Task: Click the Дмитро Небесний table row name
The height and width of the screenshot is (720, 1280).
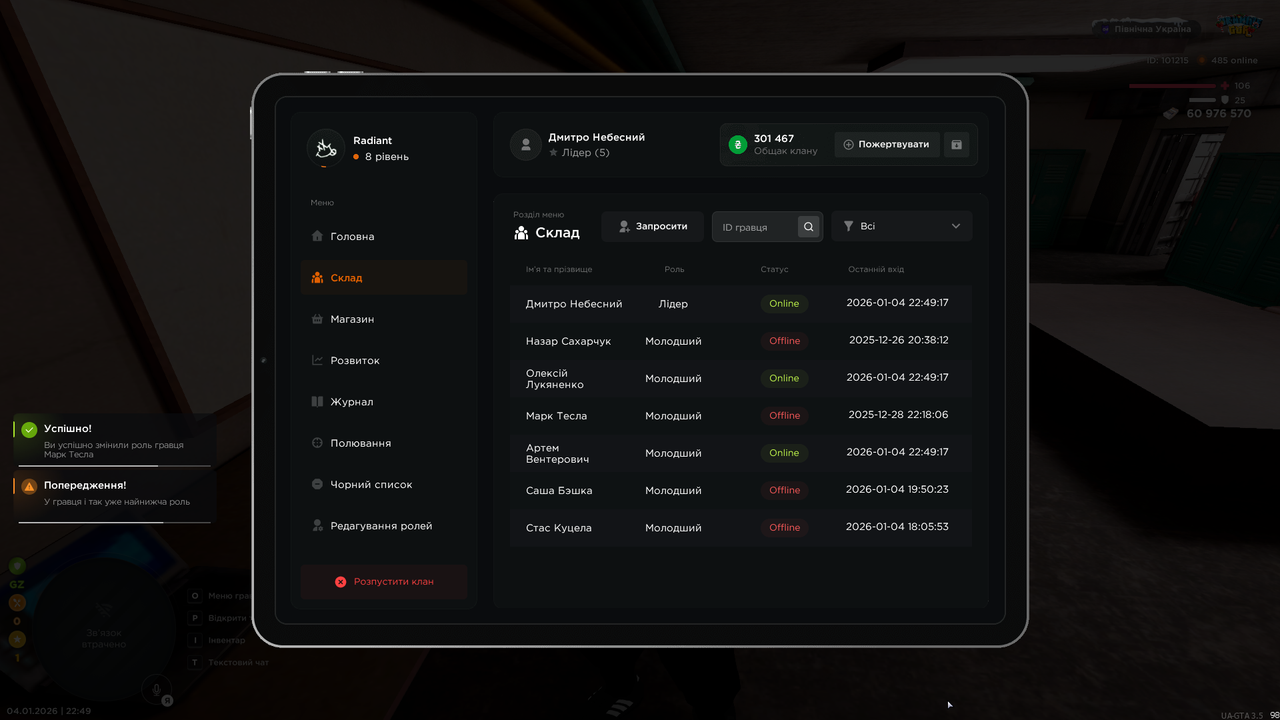Action: tap(574, 303)
